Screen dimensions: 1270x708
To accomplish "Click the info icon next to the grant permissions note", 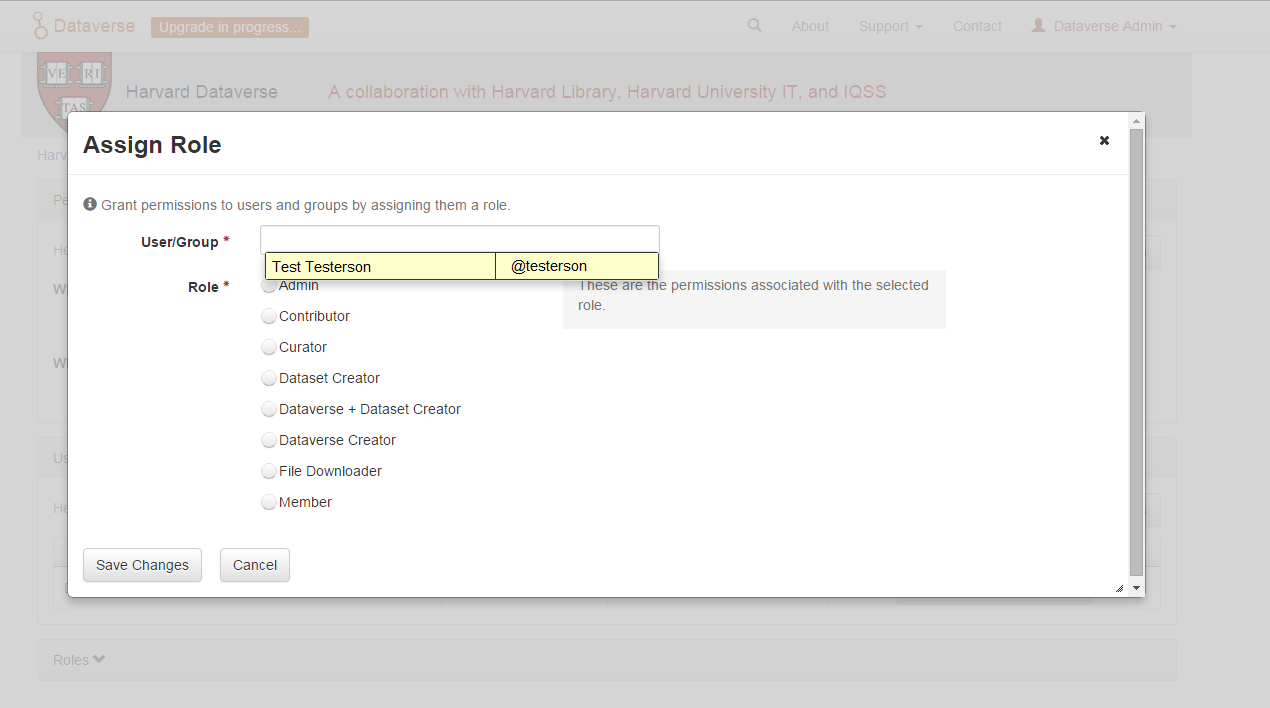I will point(89,203).
